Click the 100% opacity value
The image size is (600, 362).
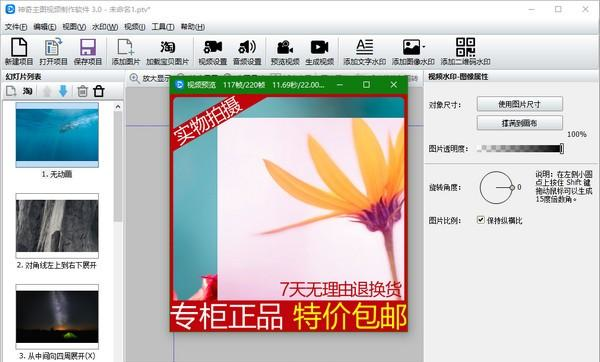[577, 134]
